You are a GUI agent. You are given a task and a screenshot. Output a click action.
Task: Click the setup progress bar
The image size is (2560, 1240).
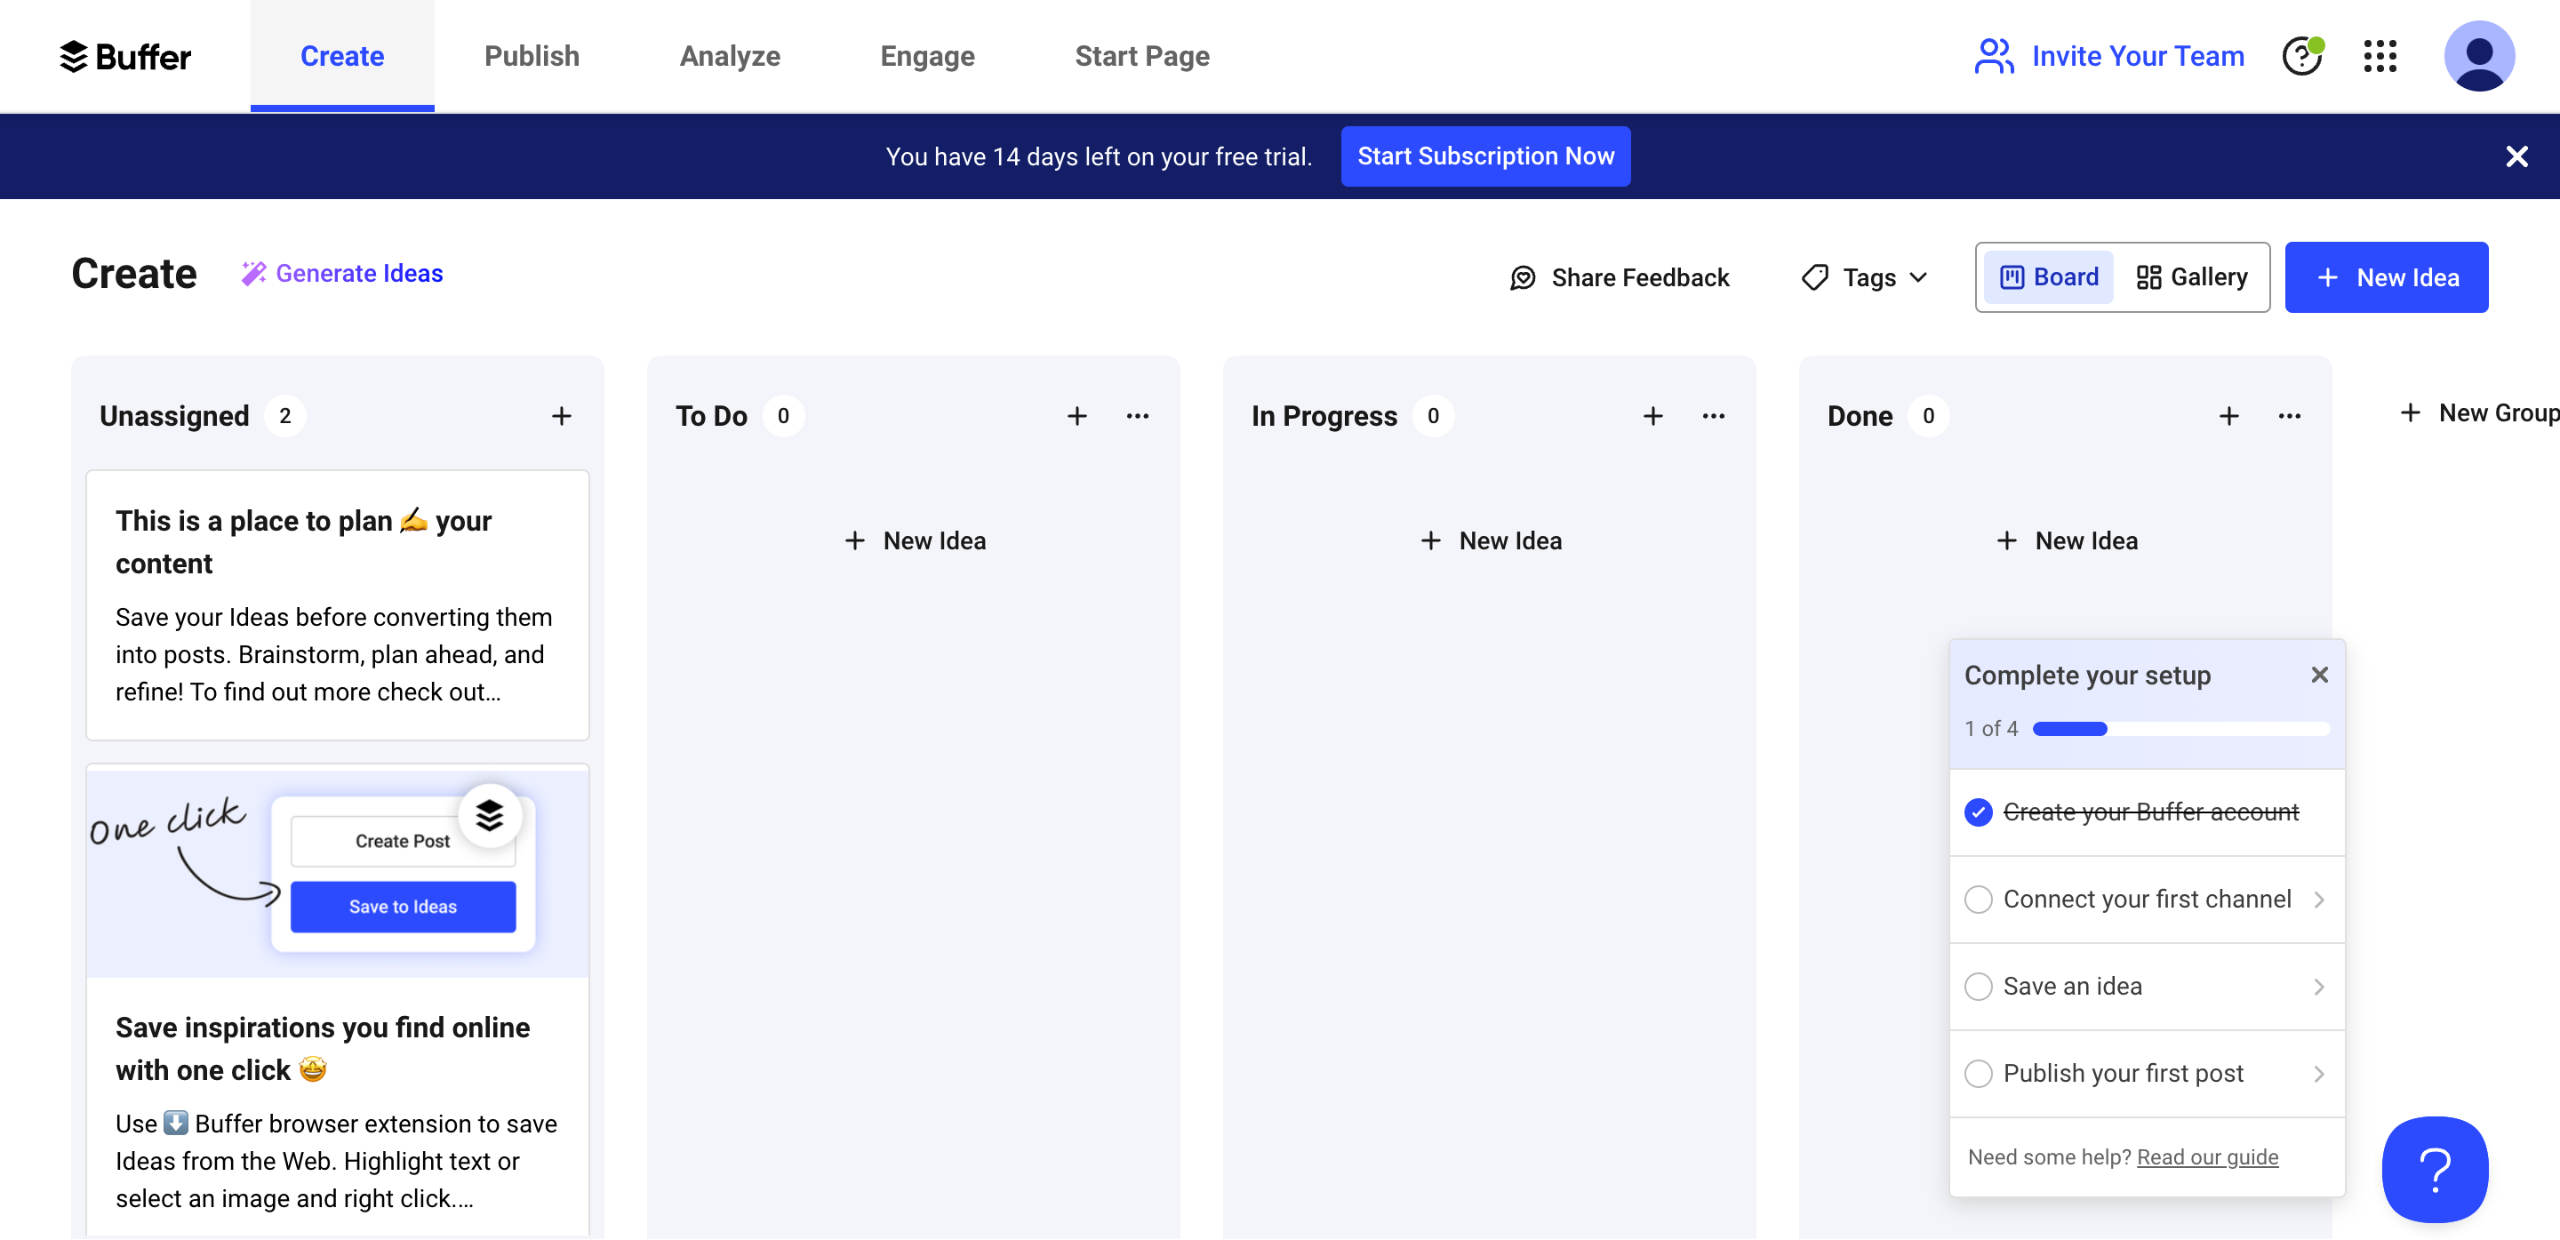coord(2181,729)
